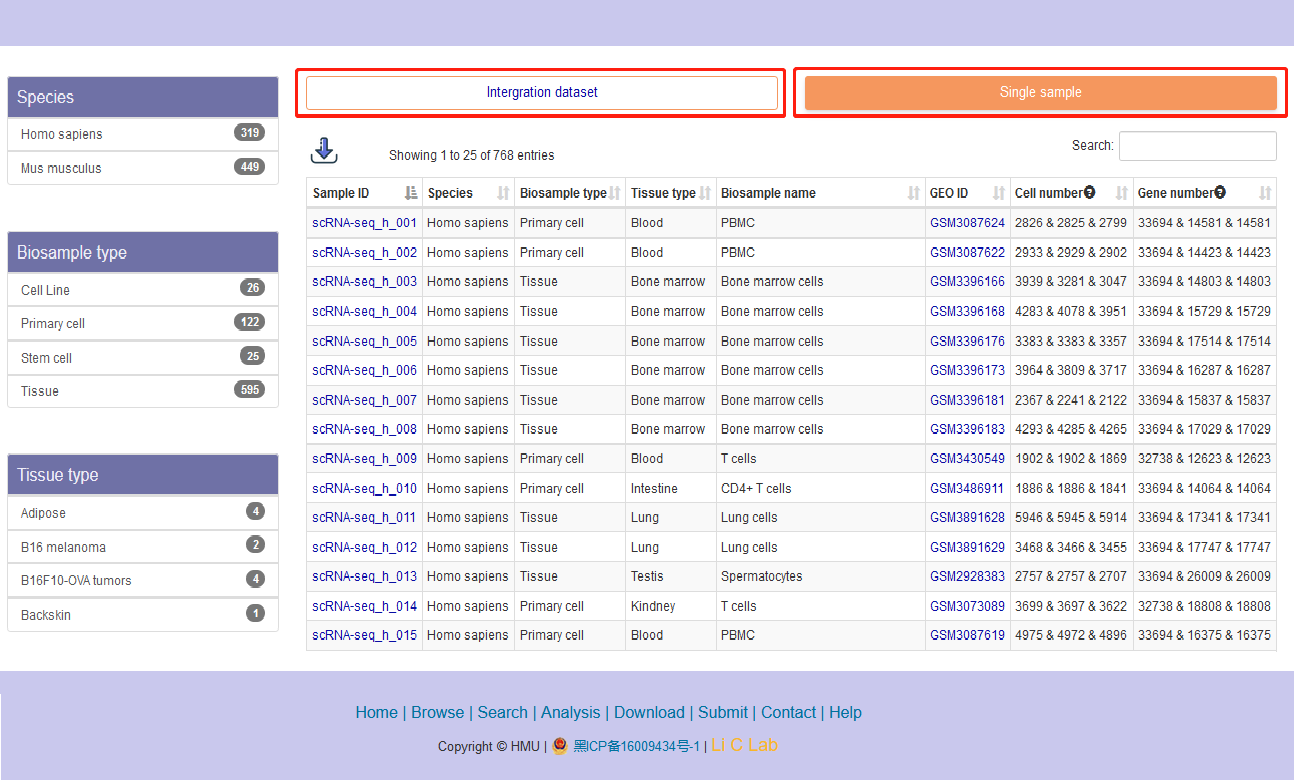Filter by B16F10-OVA tumors tissue type
This screenshot has width=1294, height=780.
pos(143,580)
